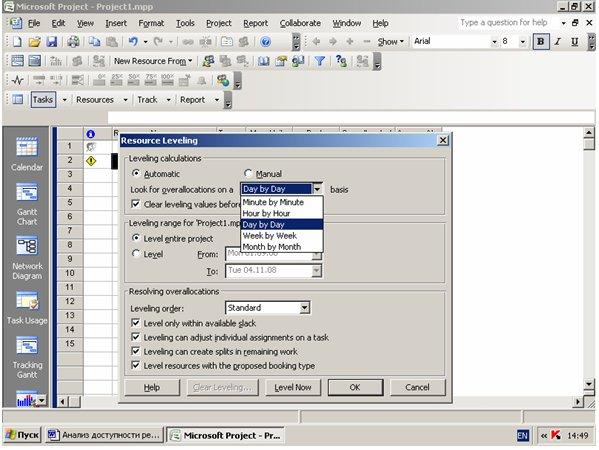
Task: Open the Collaborate menu
Action: tap(300, 23)
